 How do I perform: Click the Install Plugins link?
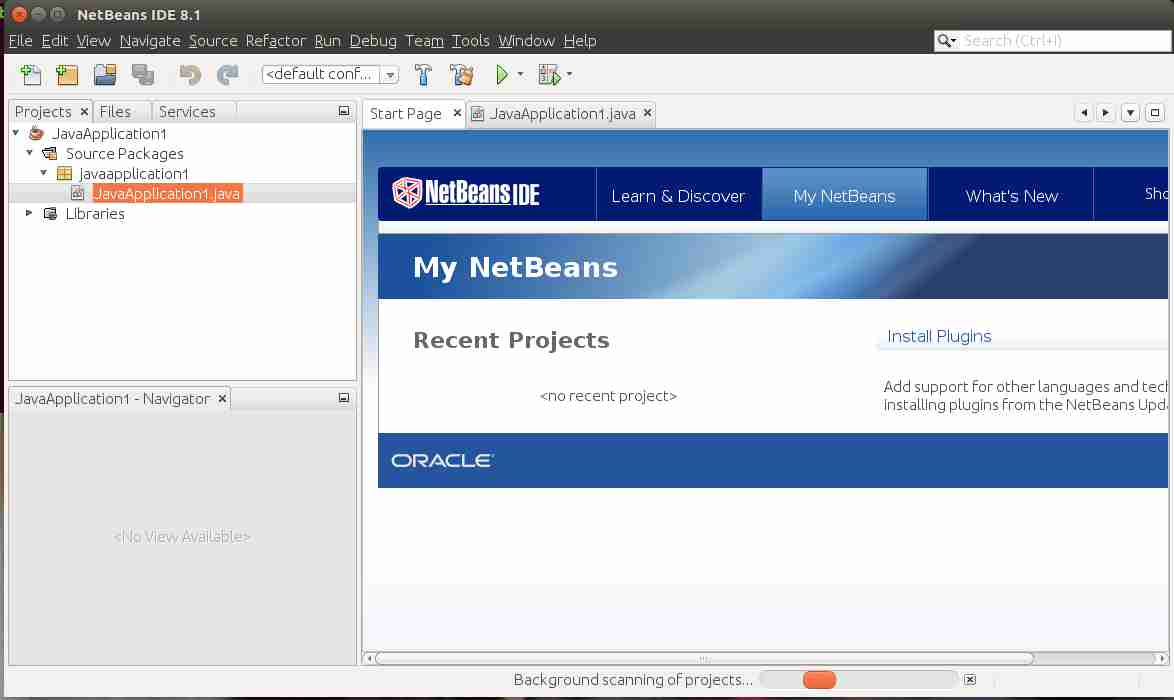pyautogui.click(x=939, y=336)
